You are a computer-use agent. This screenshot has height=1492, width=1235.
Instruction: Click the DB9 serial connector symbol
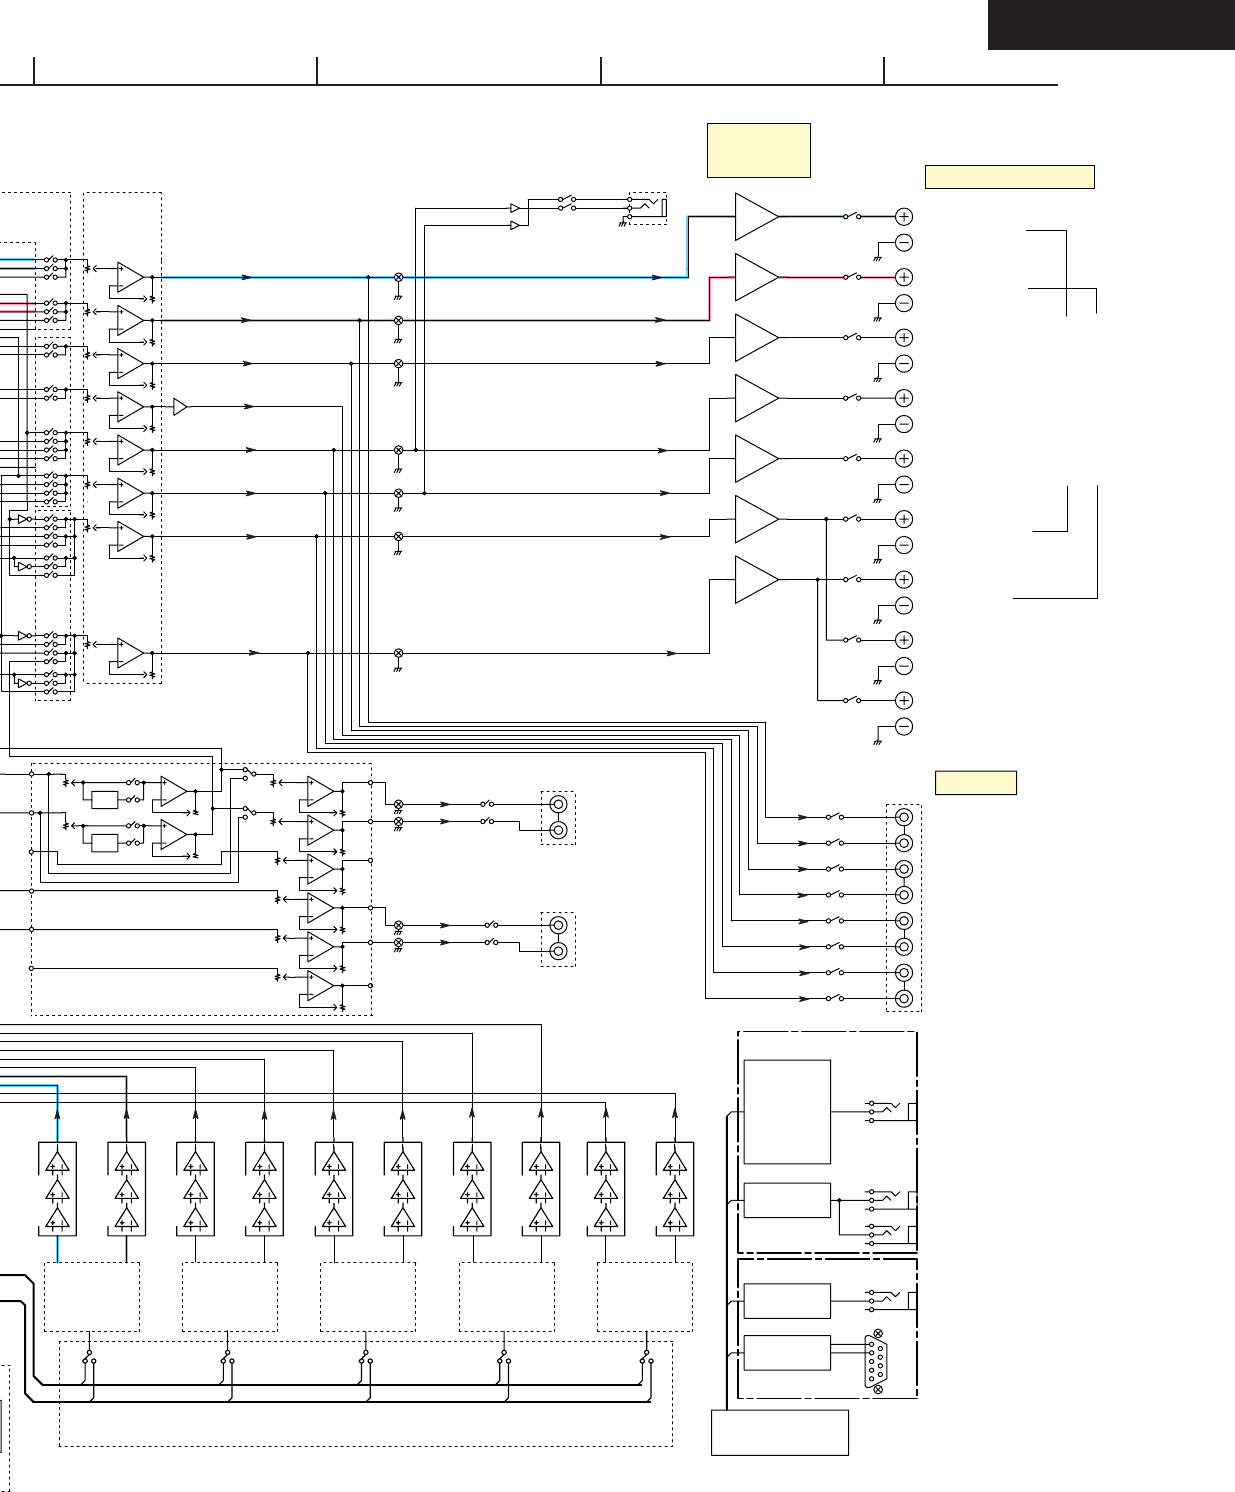[x=877, y=1361]
